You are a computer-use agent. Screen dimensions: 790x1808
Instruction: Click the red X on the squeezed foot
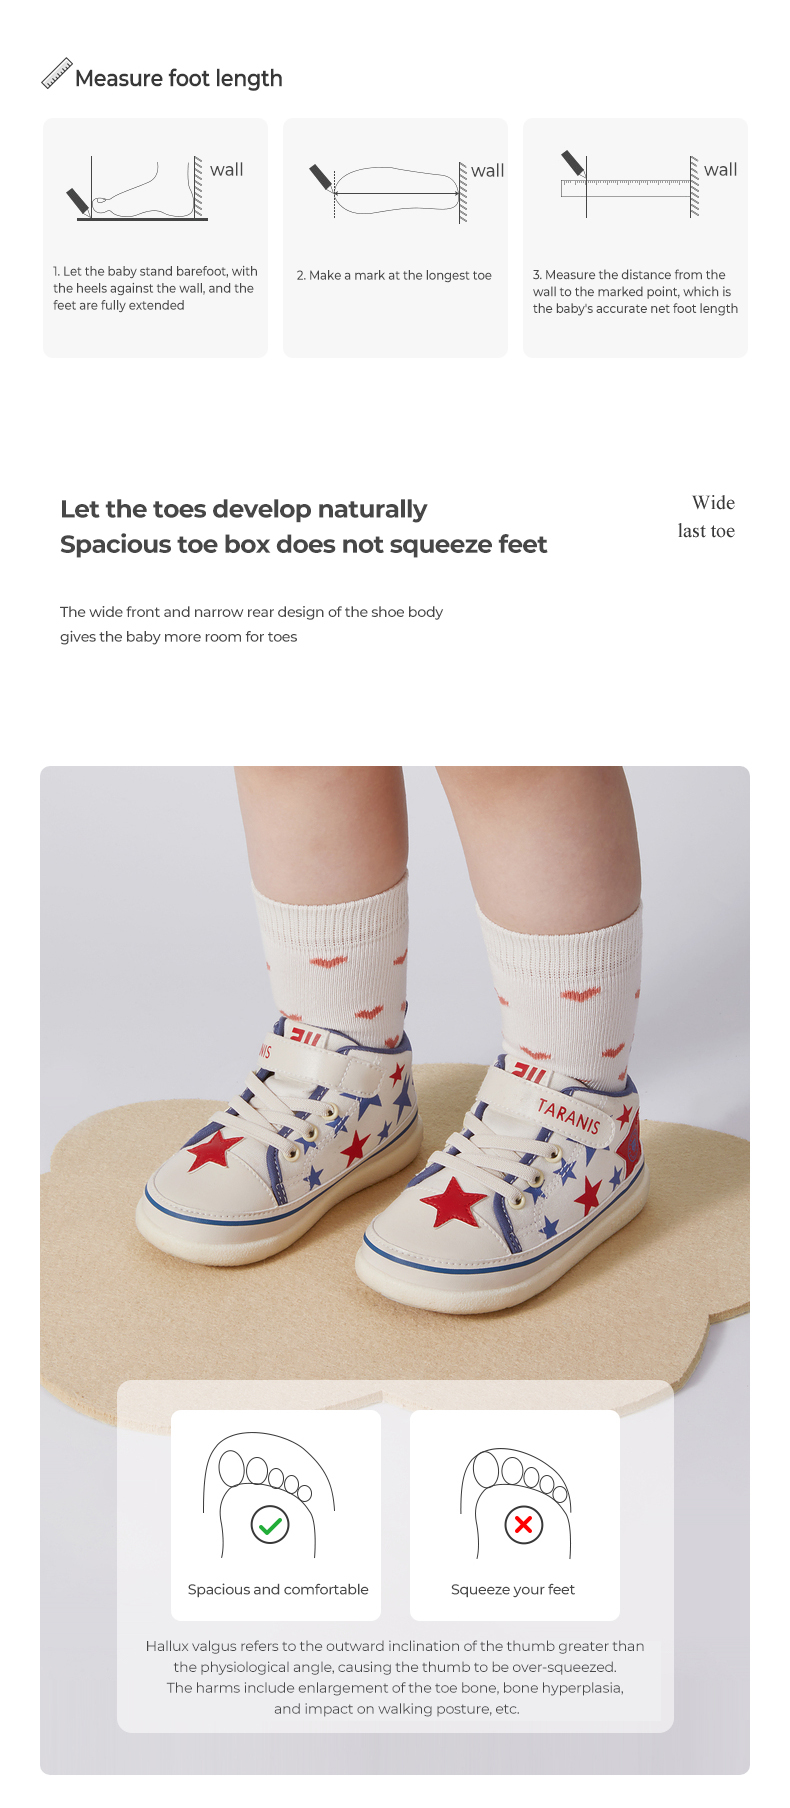coord(523,1524)
